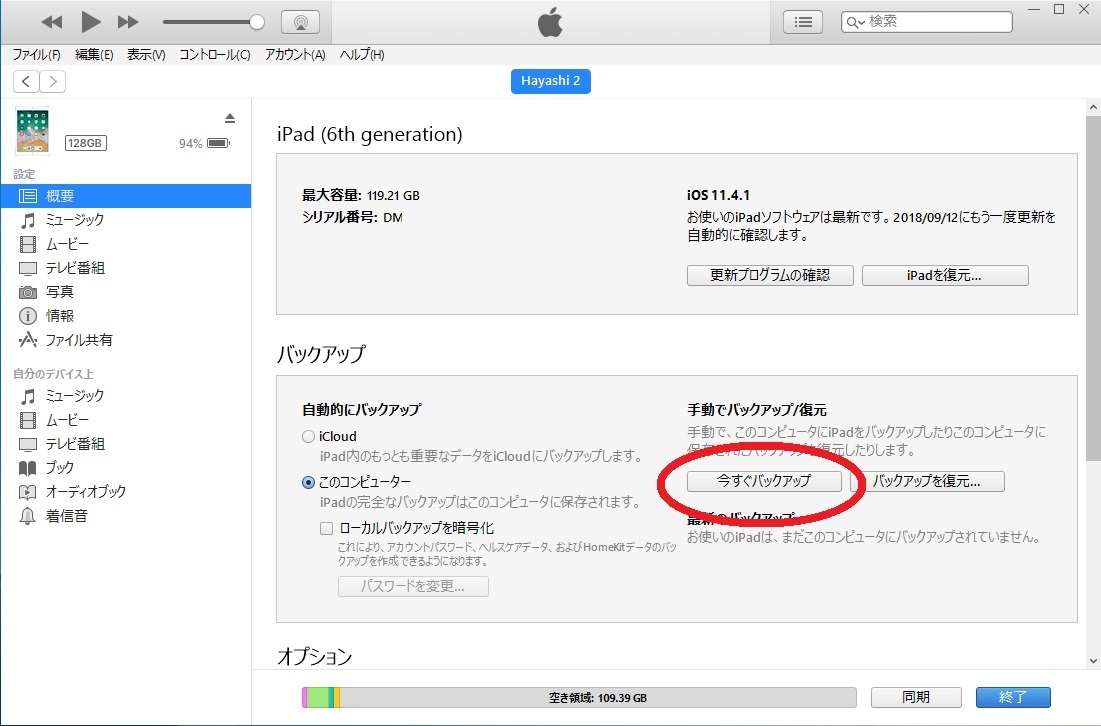Click the 検索 search field
Screen dimensions: 1101x726
tap(927, 22)
